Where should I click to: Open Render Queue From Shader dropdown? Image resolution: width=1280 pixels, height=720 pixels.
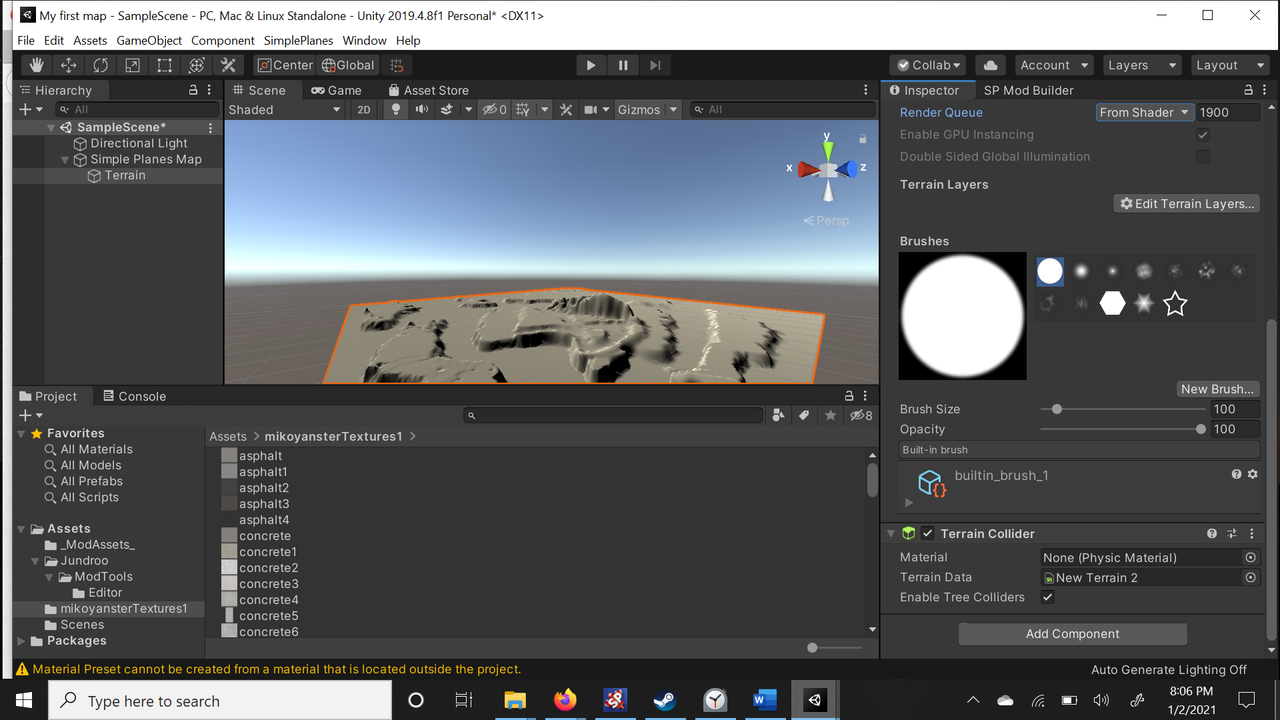1144,112
